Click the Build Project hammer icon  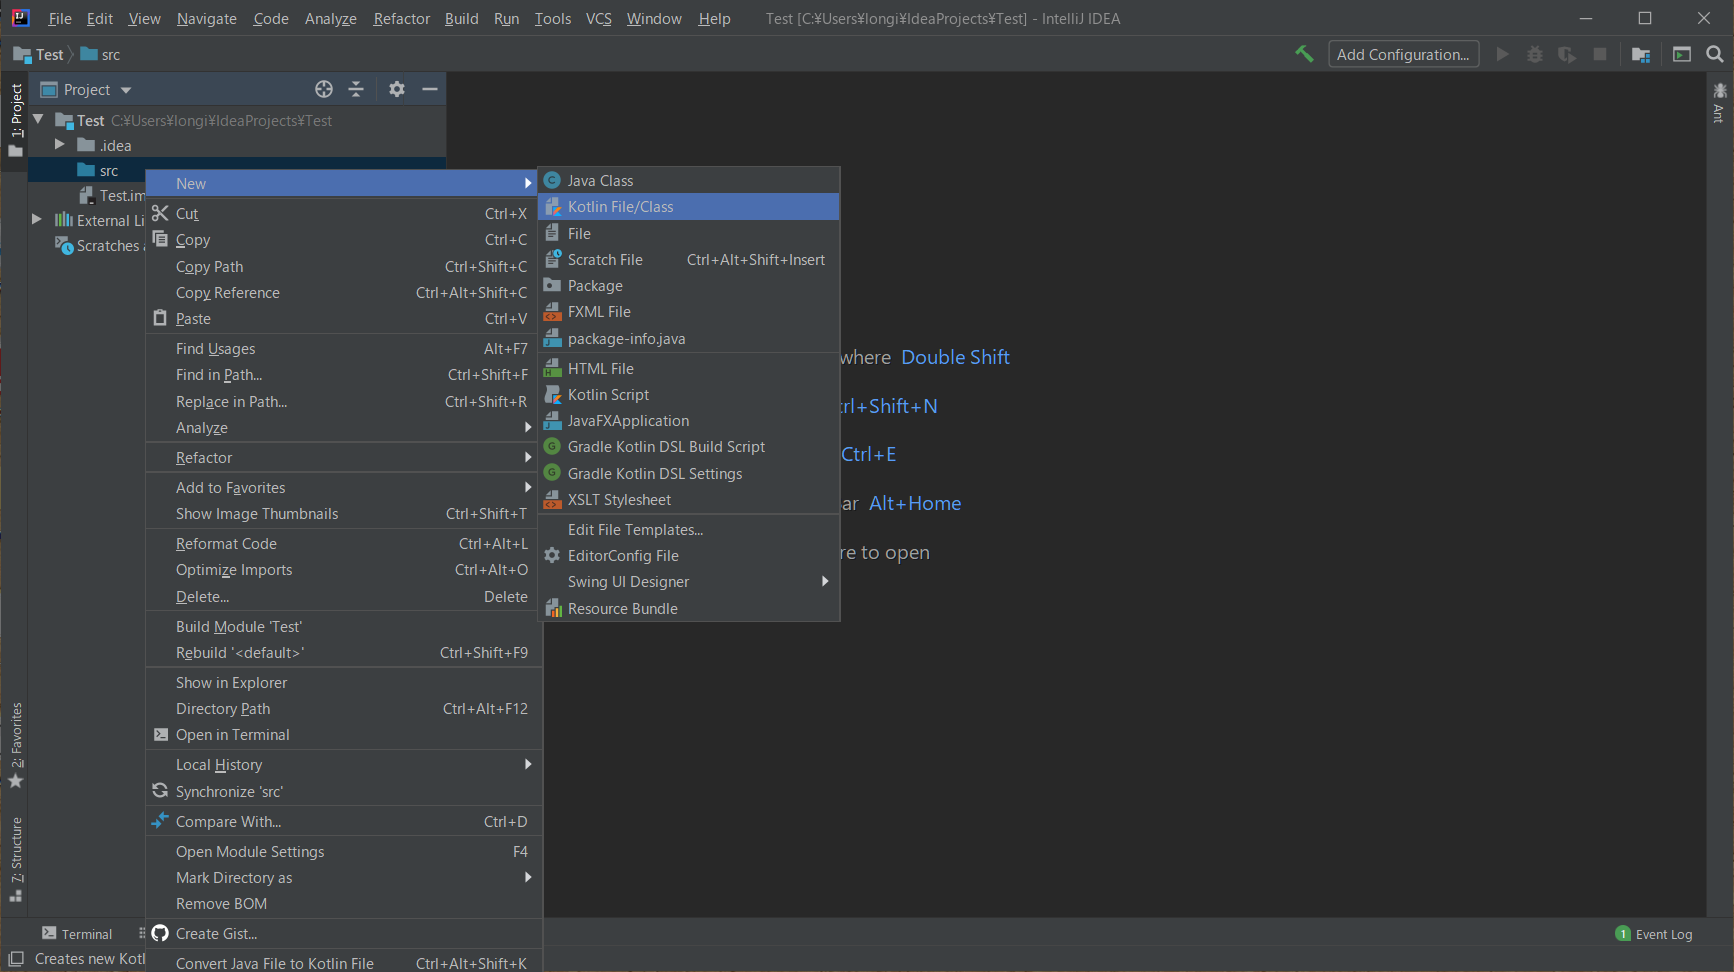pos(1304,54)
